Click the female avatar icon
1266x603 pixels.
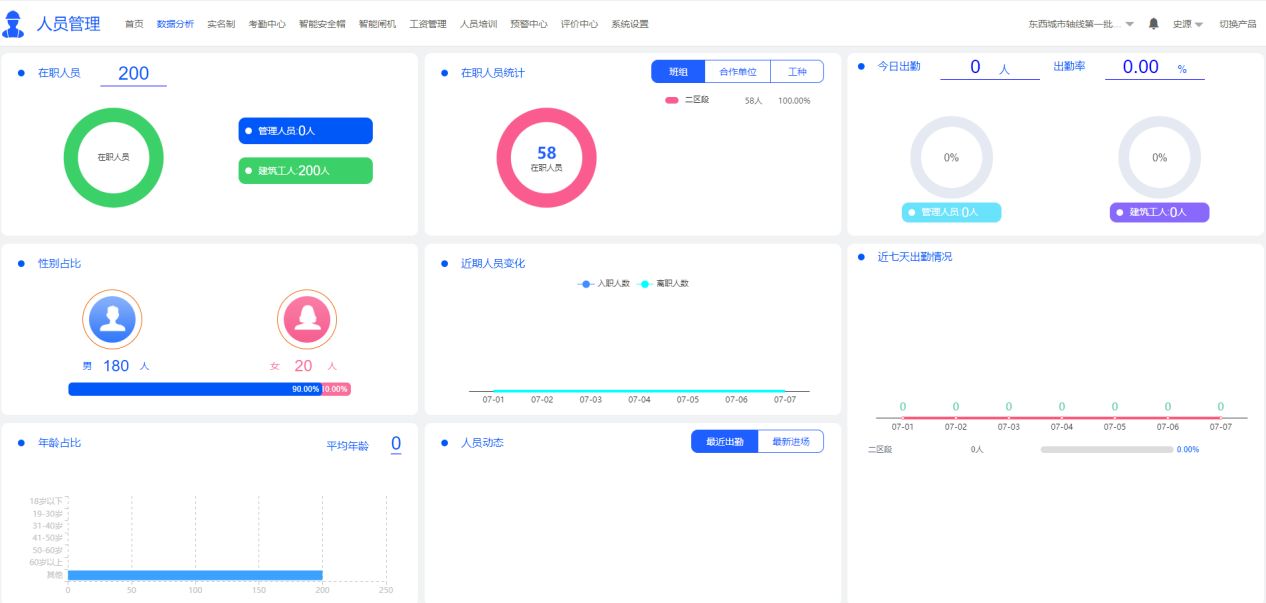(306, 319)
